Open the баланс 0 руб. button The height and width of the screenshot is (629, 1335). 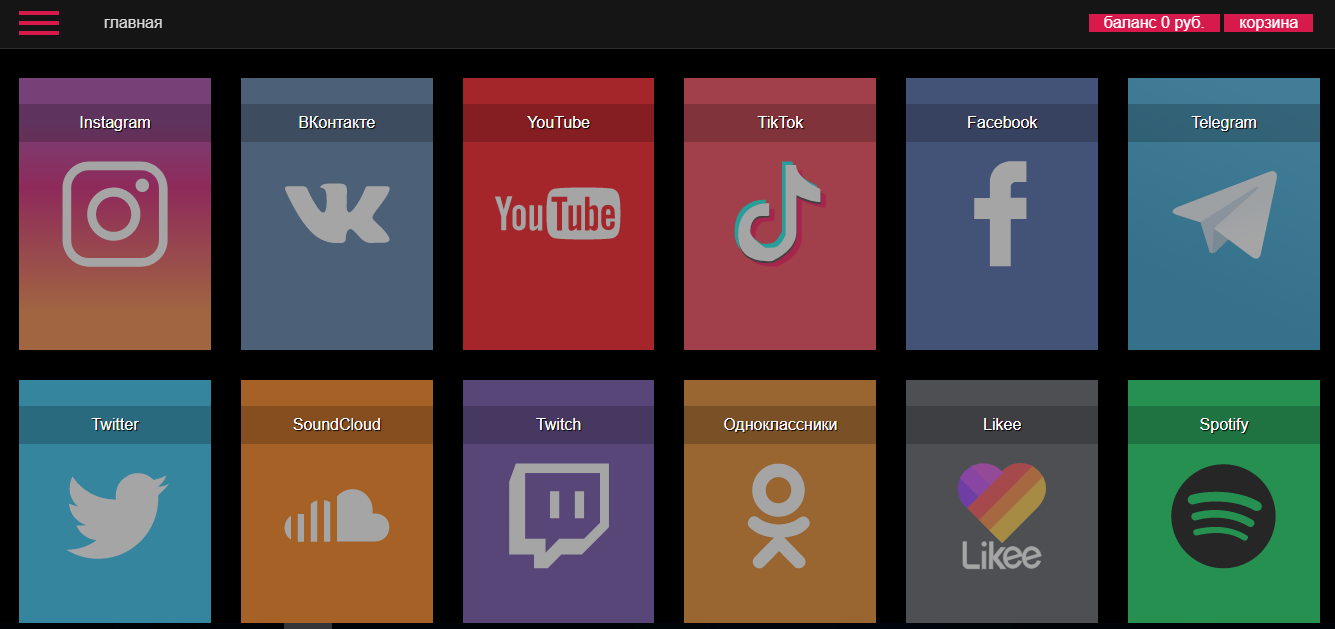(x=1154, y=23)
